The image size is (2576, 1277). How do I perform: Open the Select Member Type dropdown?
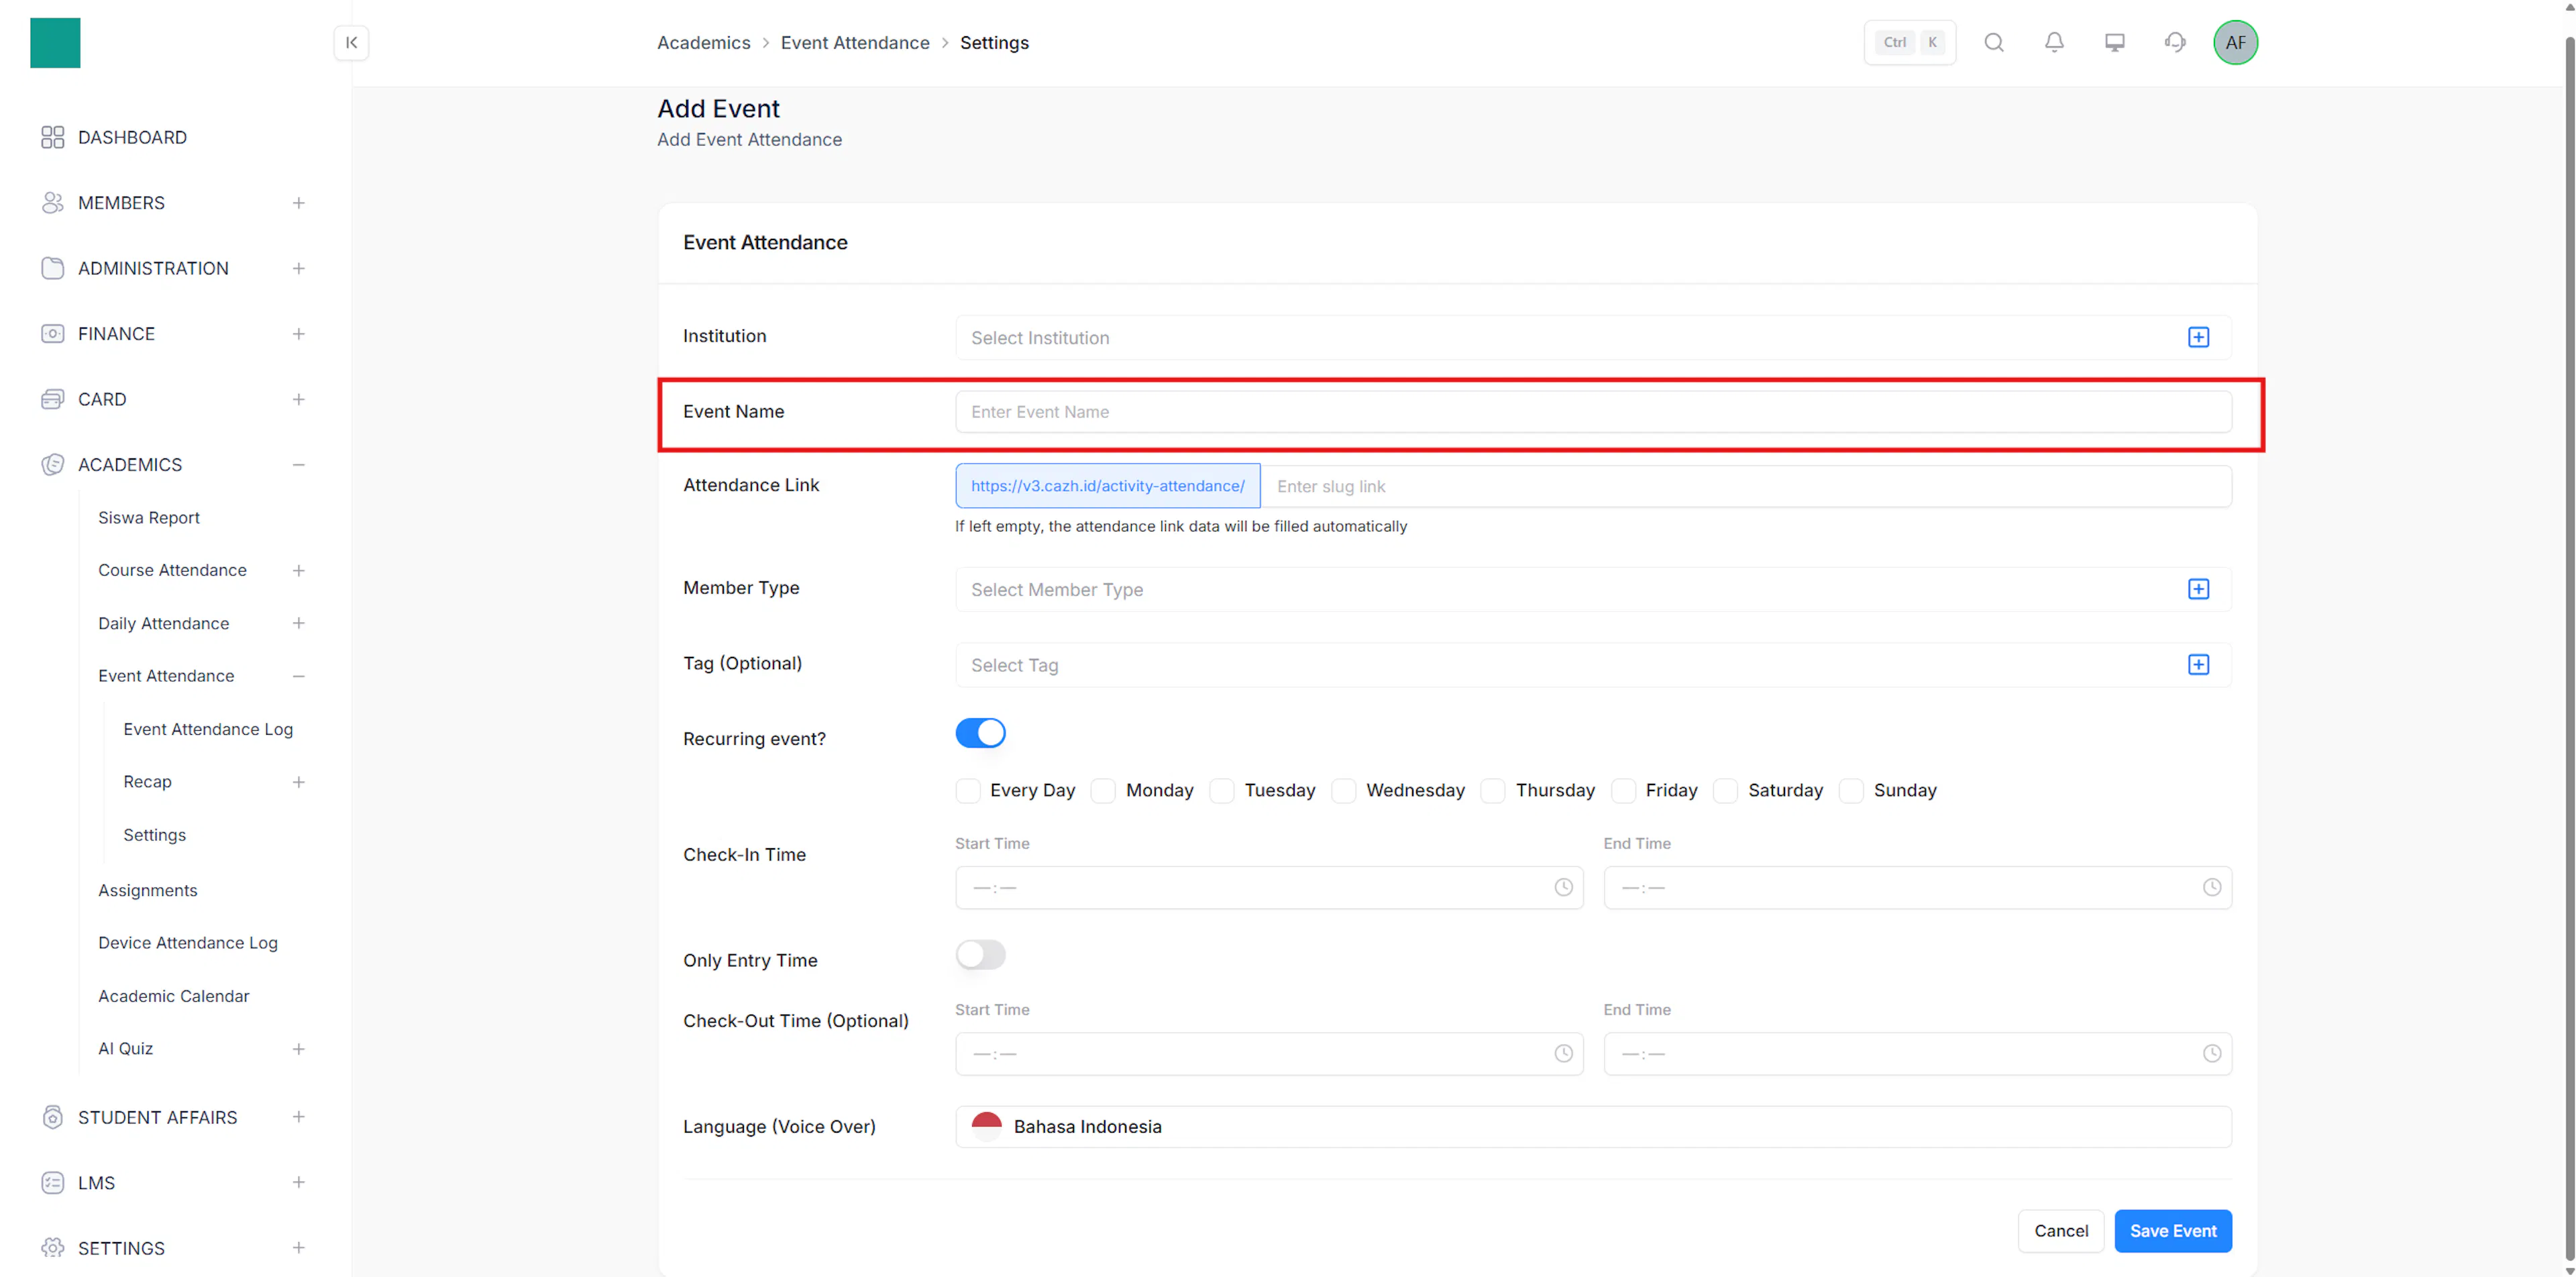(1593, 589)
